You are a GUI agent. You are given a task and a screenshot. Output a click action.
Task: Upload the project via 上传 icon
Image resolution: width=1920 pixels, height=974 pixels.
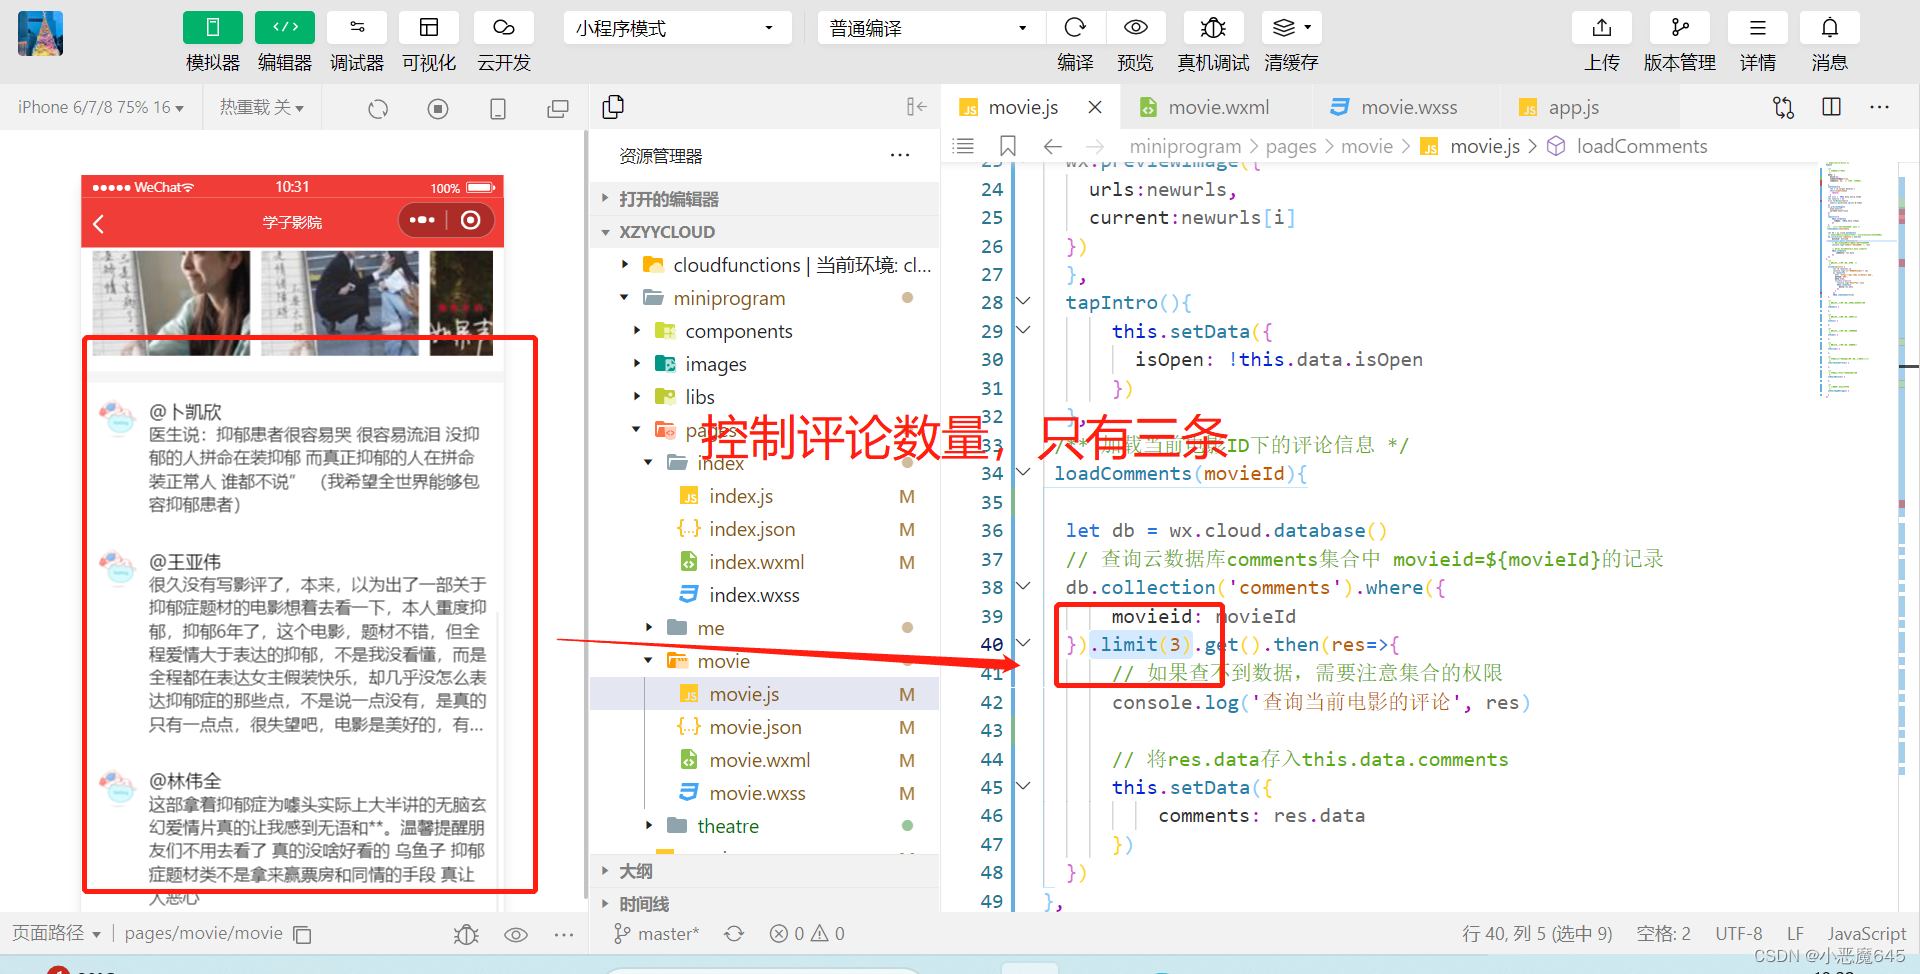point(1602,27)
